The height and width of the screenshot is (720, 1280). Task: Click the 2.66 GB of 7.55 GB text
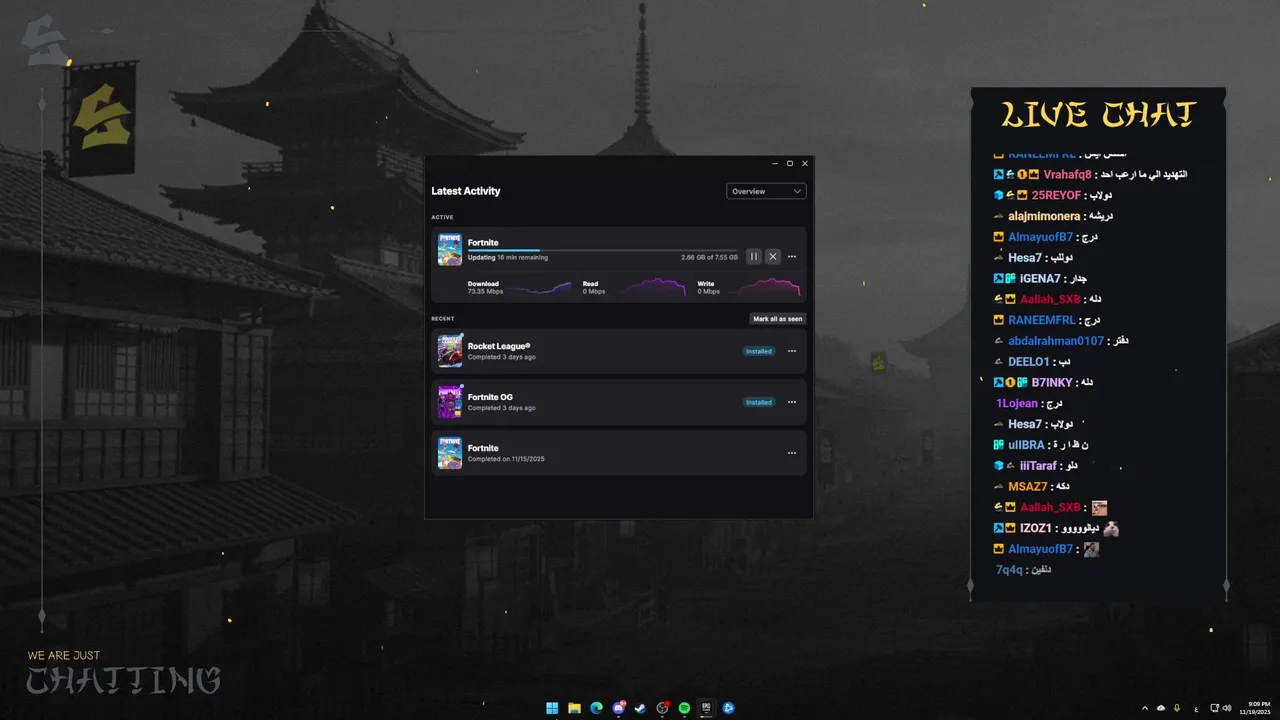[x=709, y=257]
